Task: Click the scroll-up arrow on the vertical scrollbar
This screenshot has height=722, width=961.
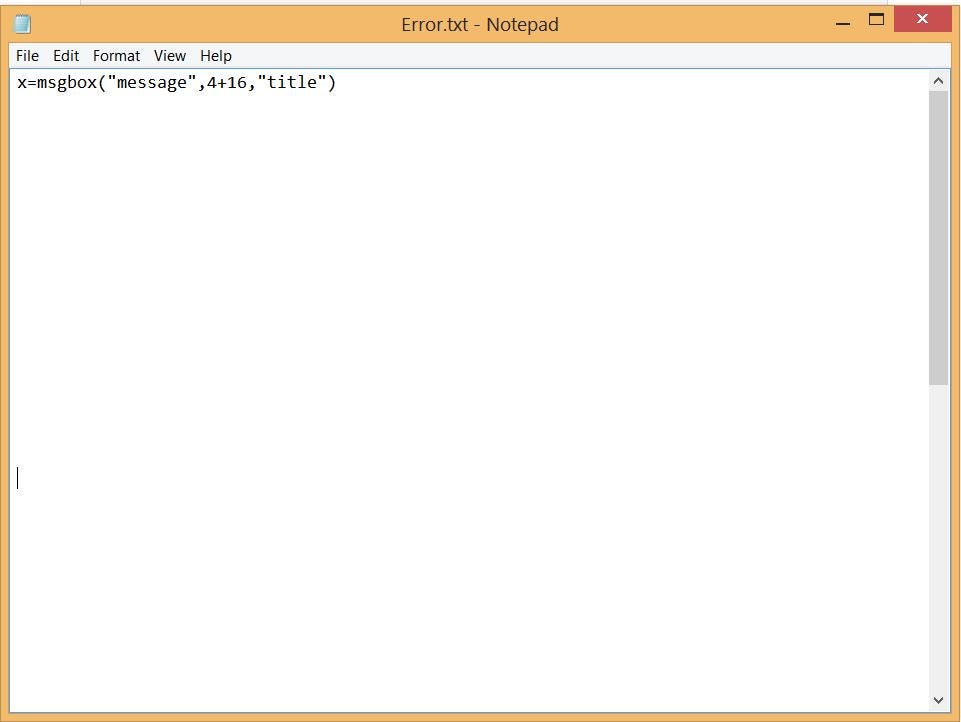Action: tap(937, 79)
